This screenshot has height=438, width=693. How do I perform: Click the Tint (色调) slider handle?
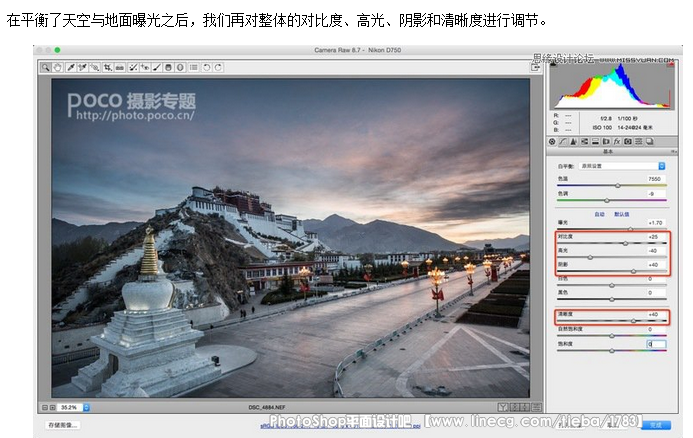607,200
